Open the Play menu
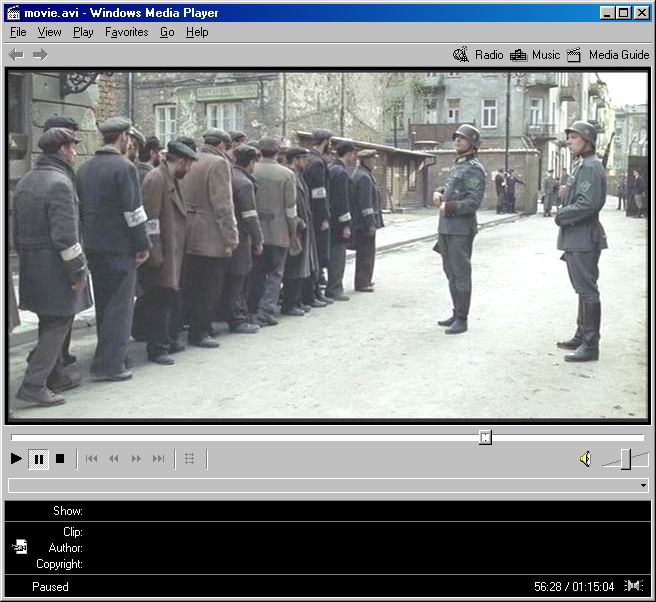 pos(83,32)
